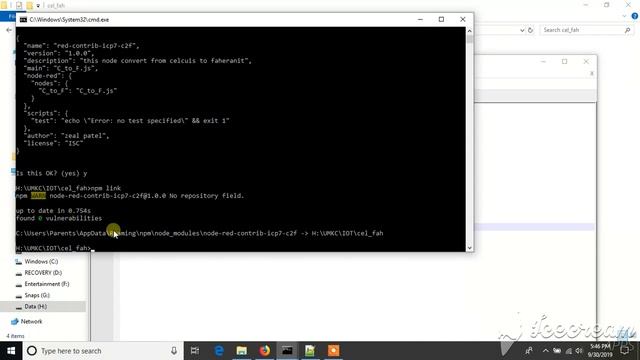Open Explorer help question mark icon

[x=635, y=16]
